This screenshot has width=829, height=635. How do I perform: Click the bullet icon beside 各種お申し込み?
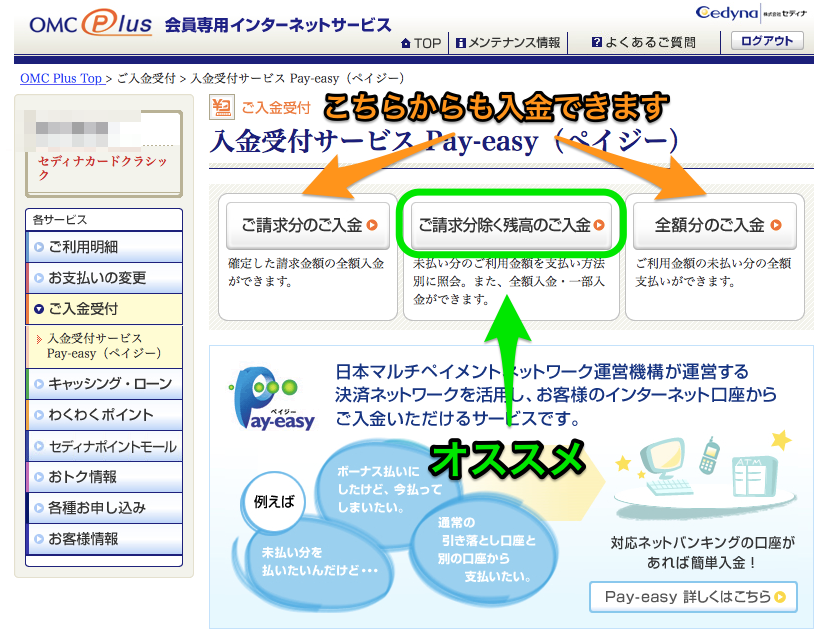click(39, 508)
